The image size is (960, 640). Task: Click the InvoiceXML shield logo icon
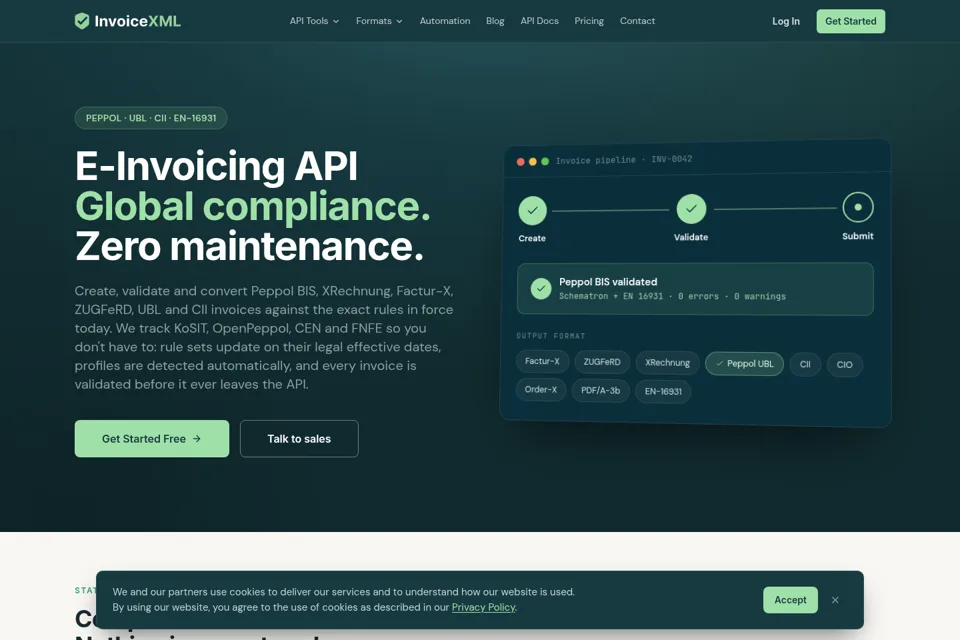tap(82, 21)
